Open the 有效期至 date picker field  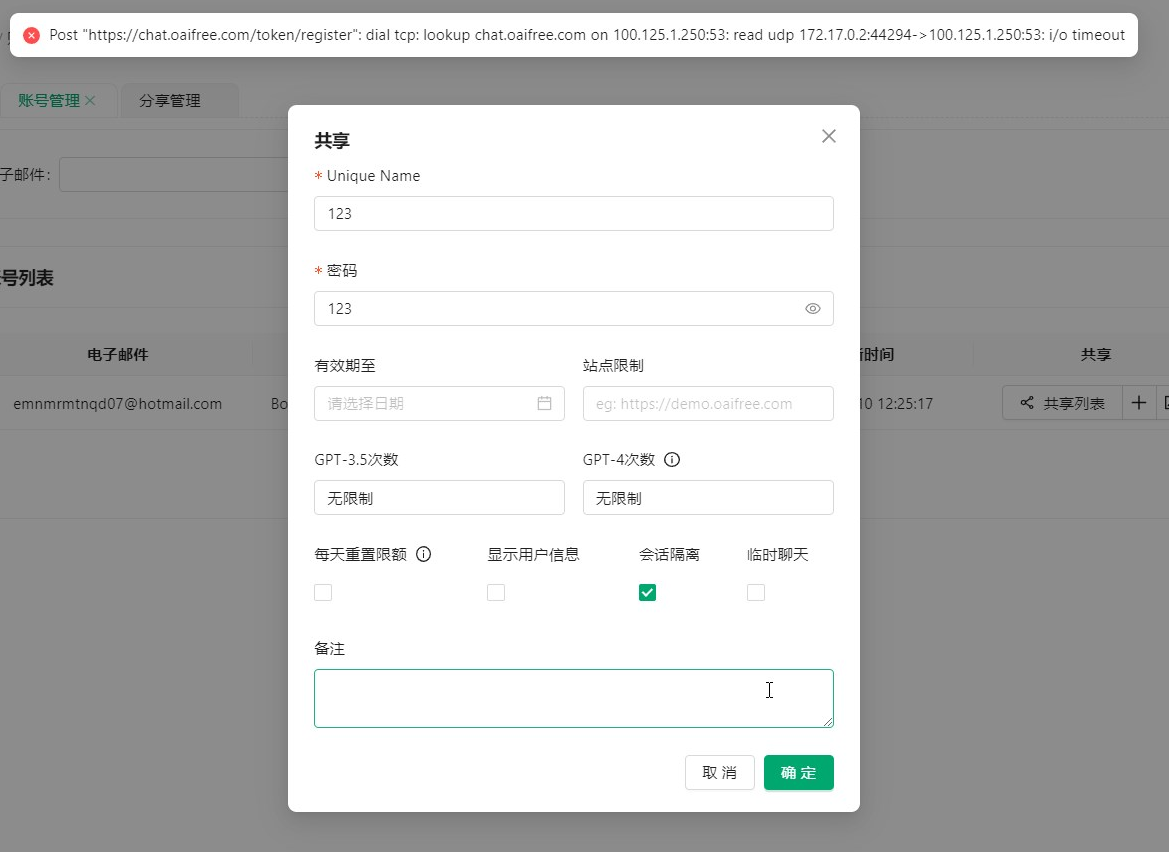[439, 403]
